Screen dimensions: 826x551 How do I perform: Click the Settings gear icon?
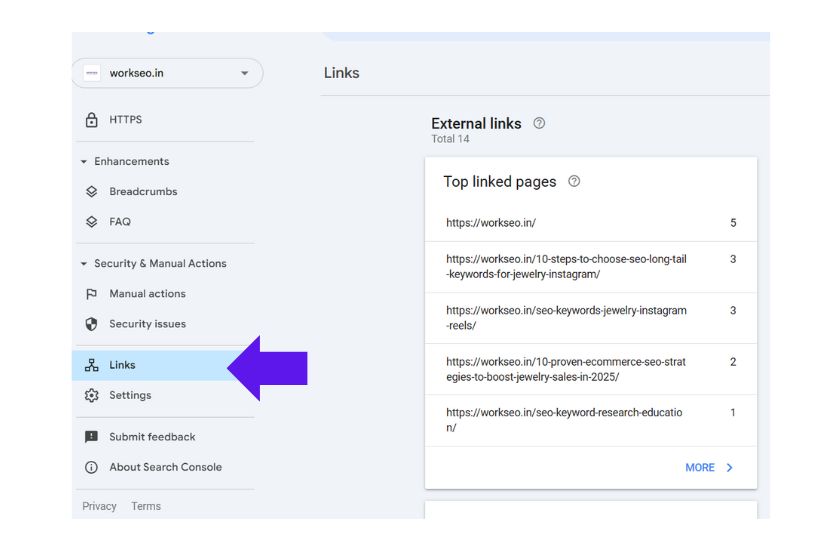[92, 395]
